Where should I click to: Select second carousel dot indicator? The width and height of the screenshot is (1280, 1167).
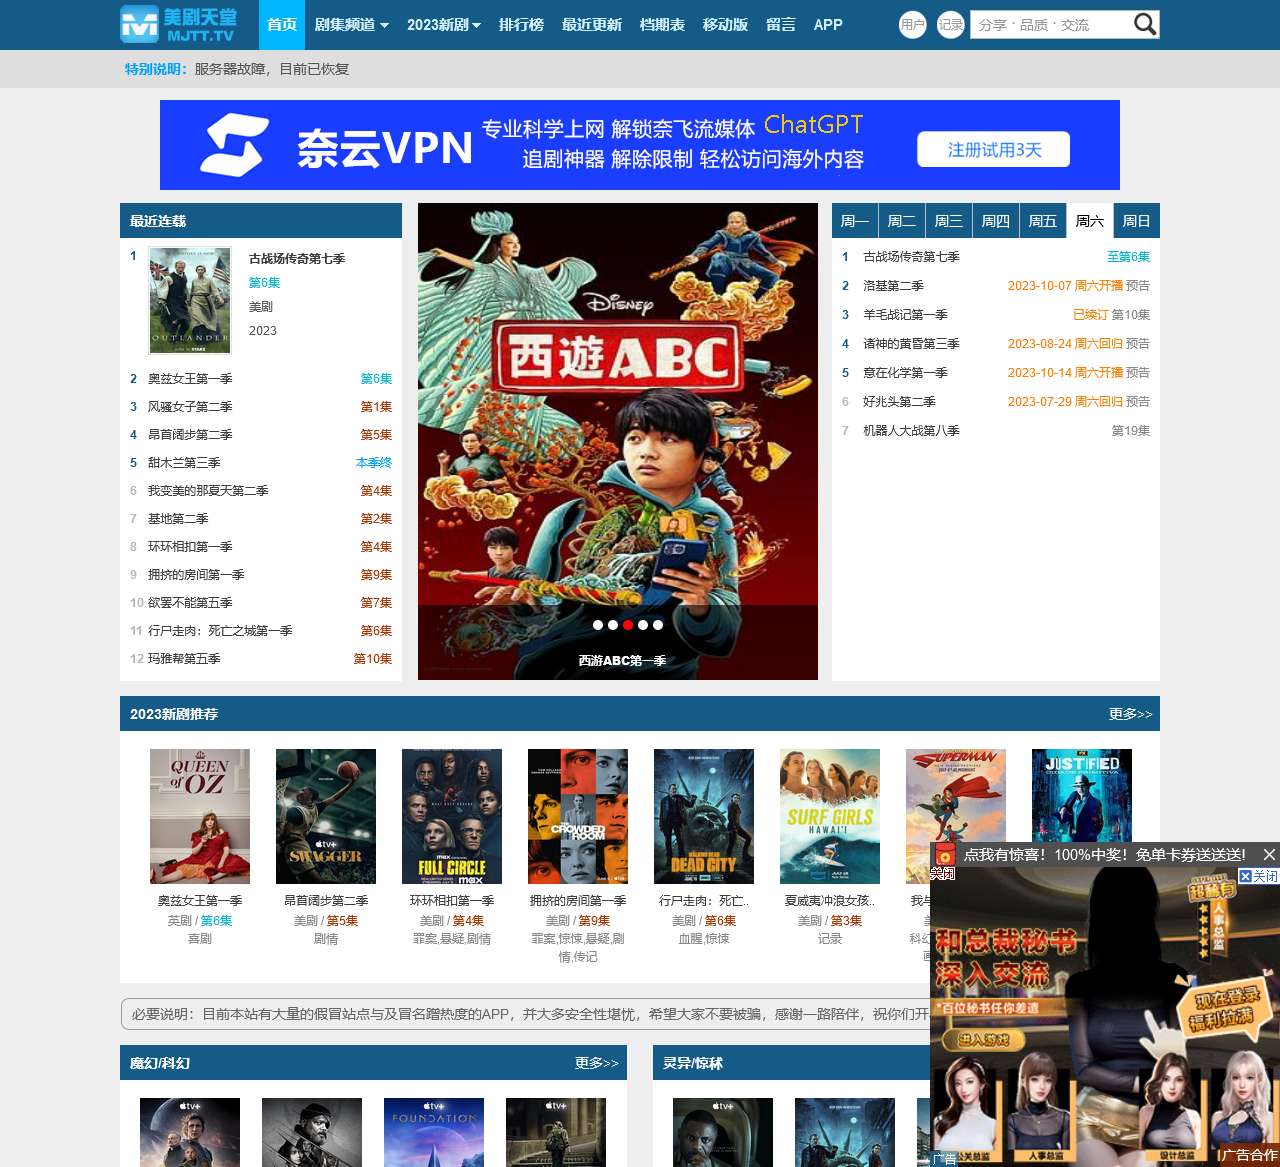point(613,625)
